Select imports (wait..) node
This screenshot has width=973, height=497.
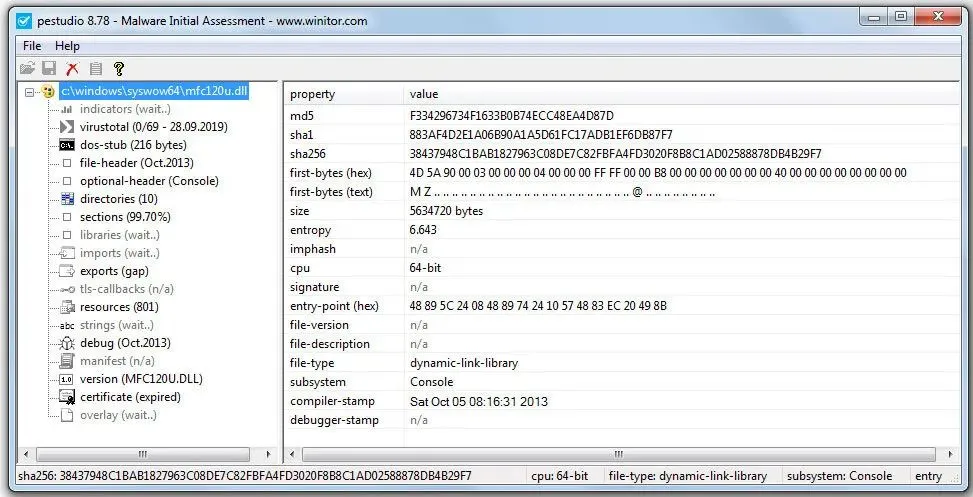119,253
